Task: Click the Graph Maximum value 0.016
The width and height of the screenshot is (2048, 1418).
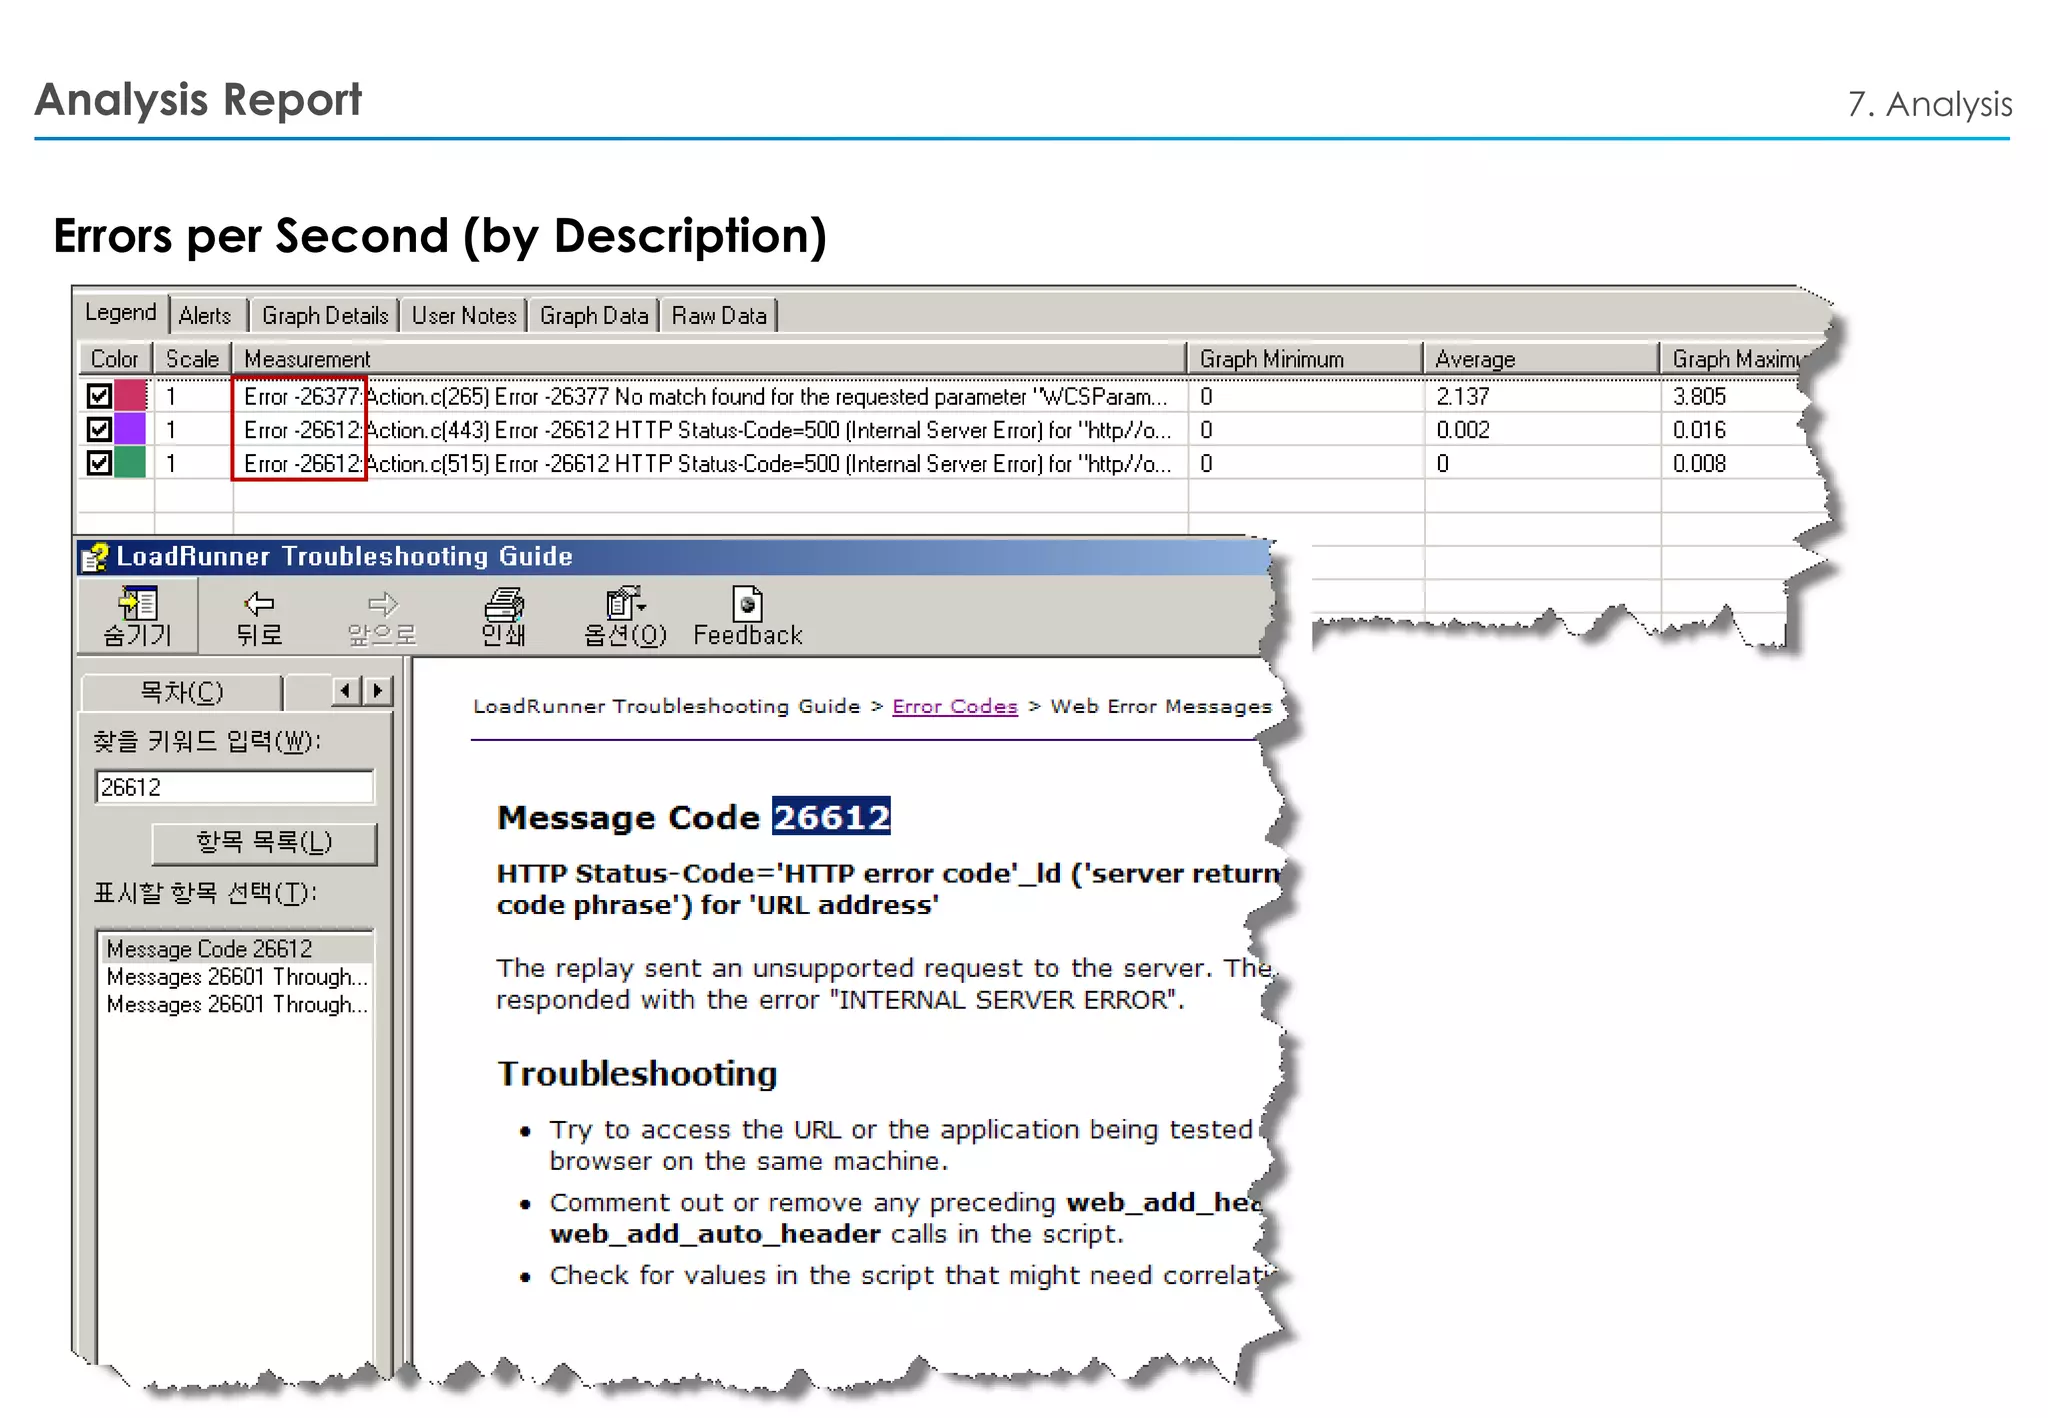Action: tap(1699, 430)
